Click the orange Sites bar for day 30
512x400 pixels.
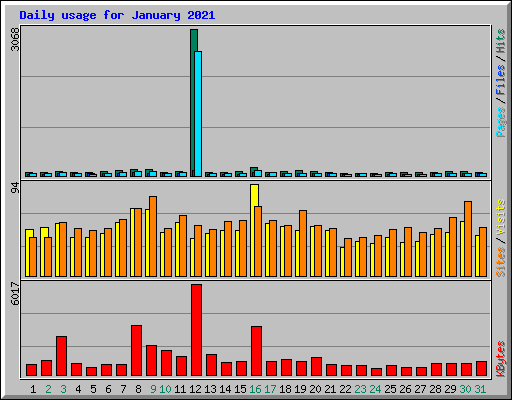pyautogui.click(x=468, y=239)
